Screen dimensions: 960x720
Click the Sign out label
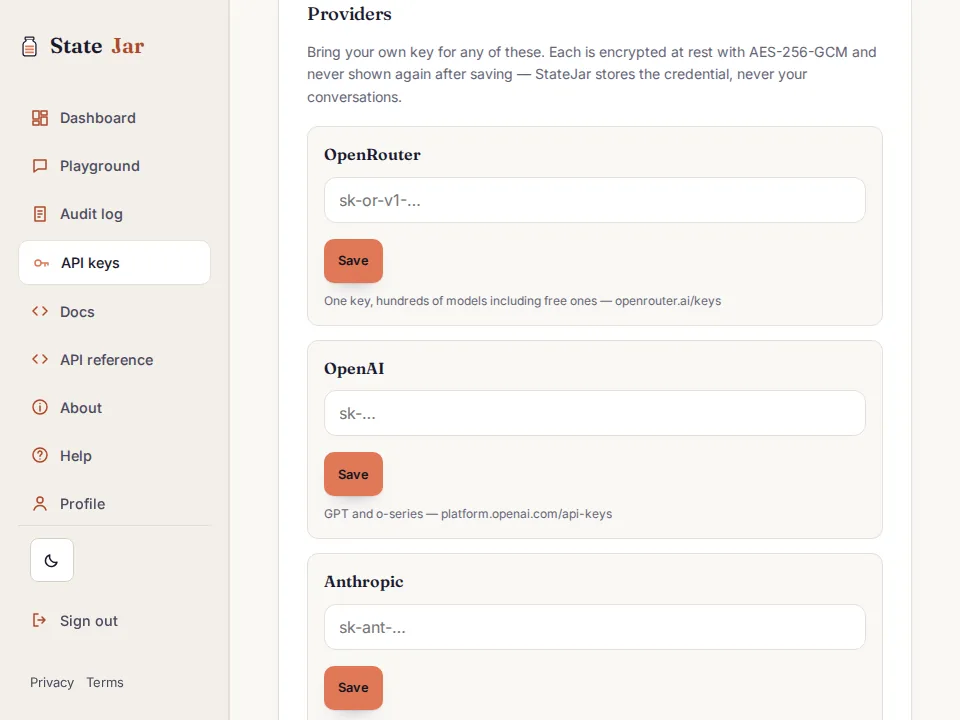point(89,621)
